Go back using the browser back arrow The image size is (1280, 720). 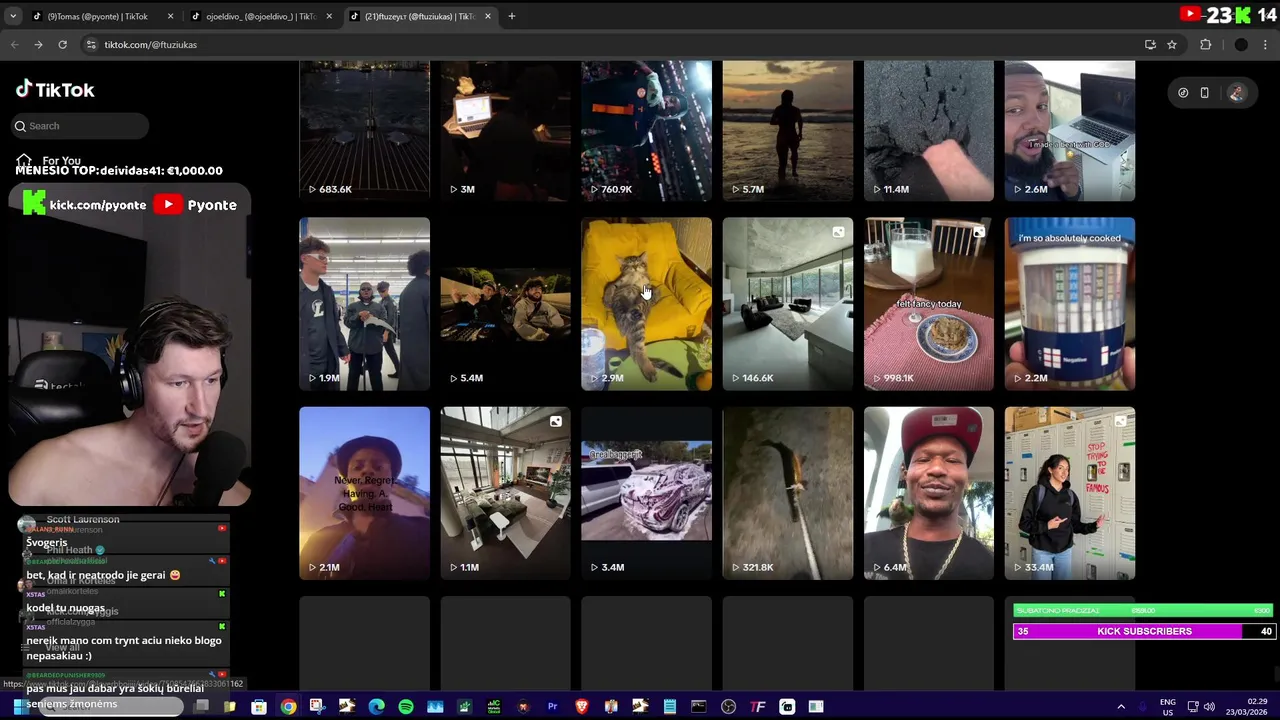tap(15, 44)
